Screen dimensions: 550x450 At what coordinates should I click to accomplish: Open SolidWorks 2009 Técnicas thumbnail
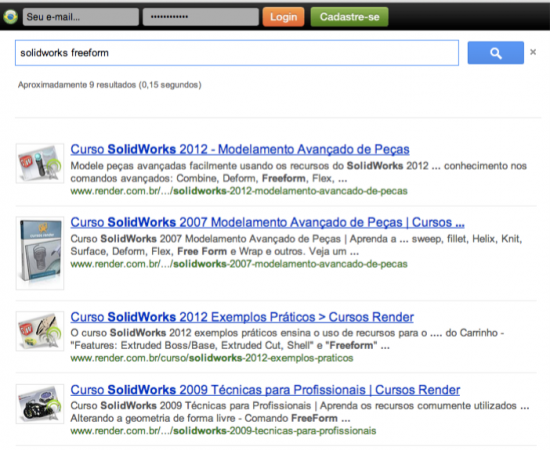tap(40, 404)
